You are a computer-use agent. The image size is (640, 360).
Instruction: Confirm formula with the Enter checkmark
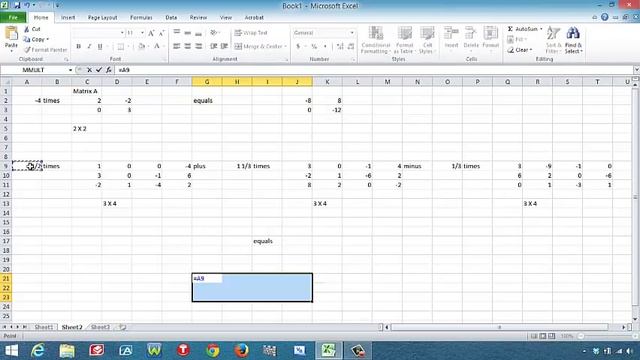(99, 70)
